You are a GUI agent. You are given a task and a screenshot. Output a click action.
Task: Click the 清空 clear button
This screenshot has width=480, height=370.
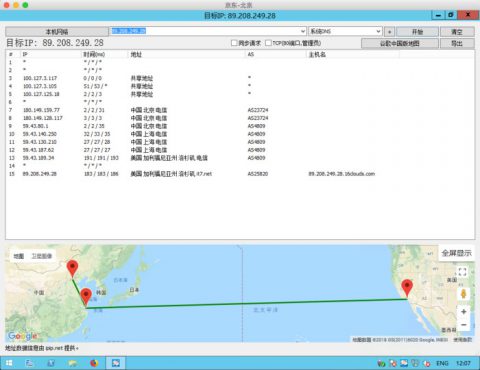pyautogui.click(x=457, y=32)
